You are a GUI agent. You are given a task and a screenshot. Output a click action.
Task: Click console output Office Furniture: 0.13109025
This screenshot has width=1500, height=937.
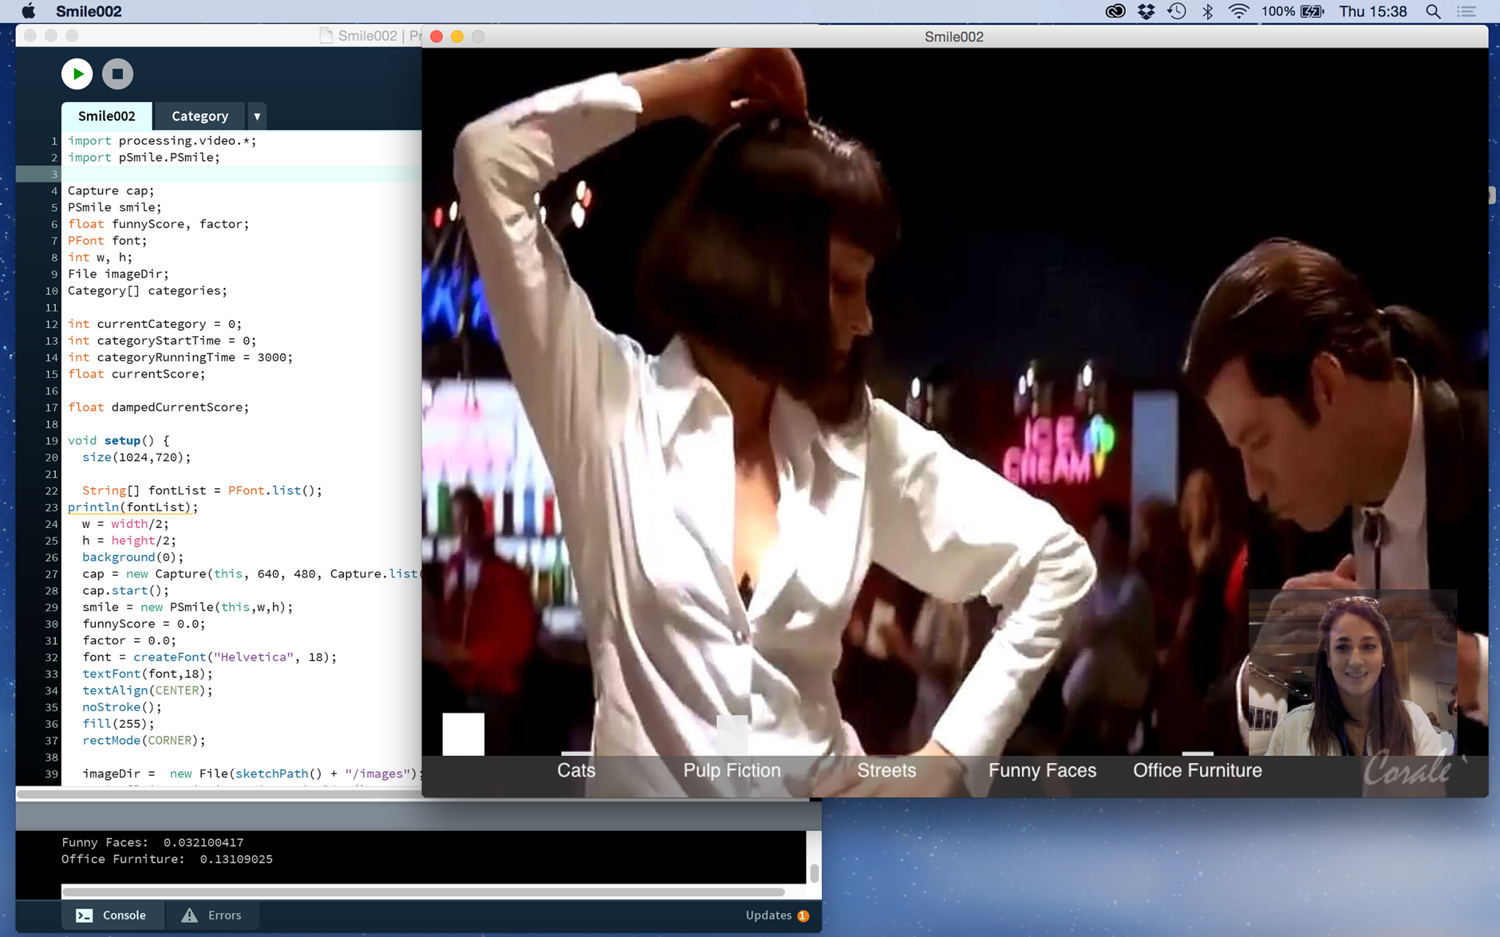167,859
